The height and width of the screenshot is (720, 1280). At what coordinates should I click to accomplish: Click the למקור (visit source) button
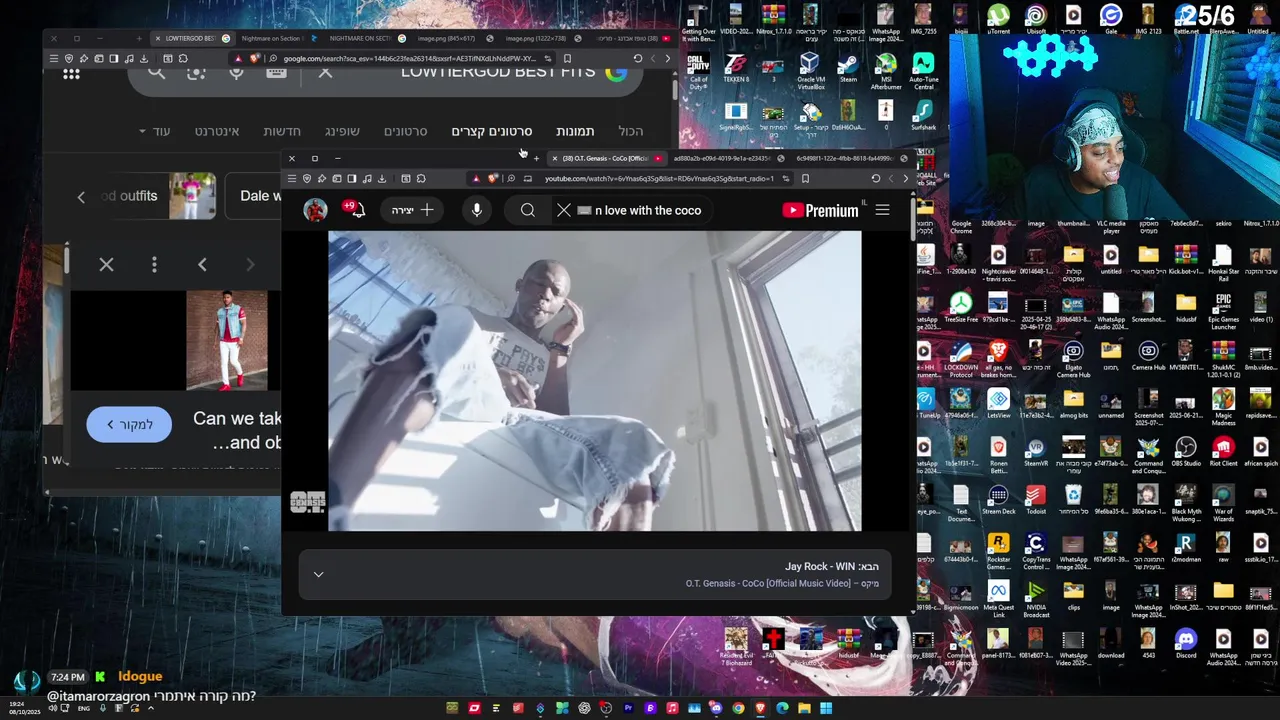pyautogui.click(x=129, y=425)
